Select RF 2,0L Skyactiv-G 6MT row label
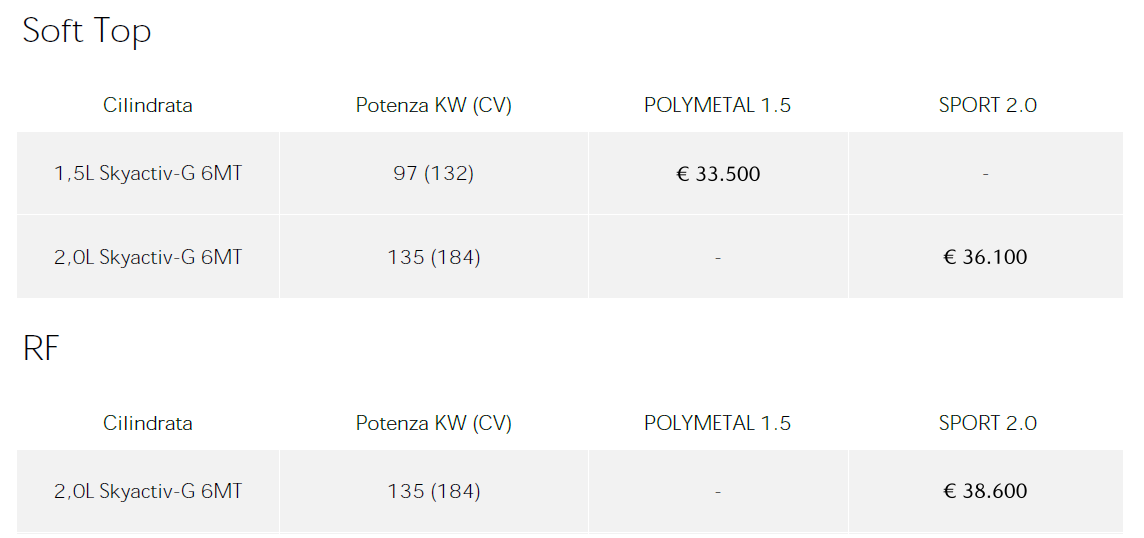Viewport: 1144px width, 538px height. 147,492
